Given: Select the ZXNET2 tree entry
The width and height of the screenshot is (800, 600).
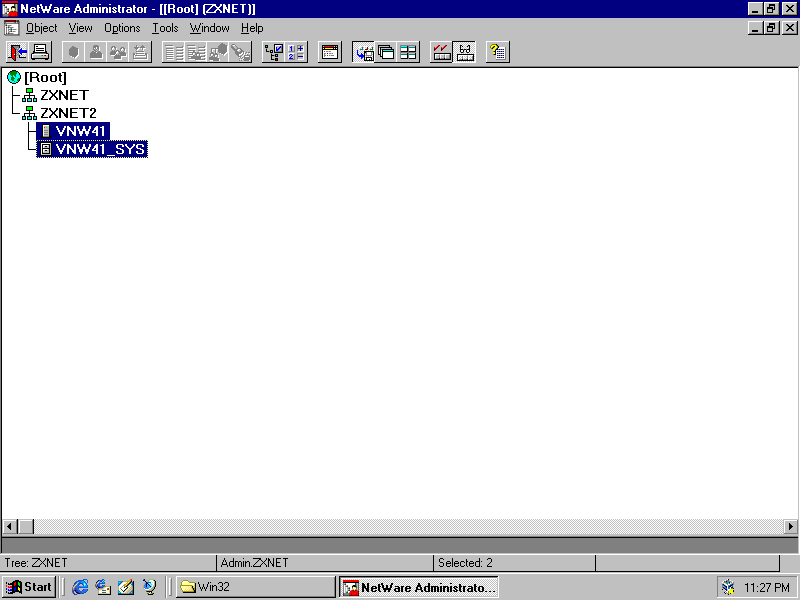Looking at the screenshot, I should coord(68,113).
